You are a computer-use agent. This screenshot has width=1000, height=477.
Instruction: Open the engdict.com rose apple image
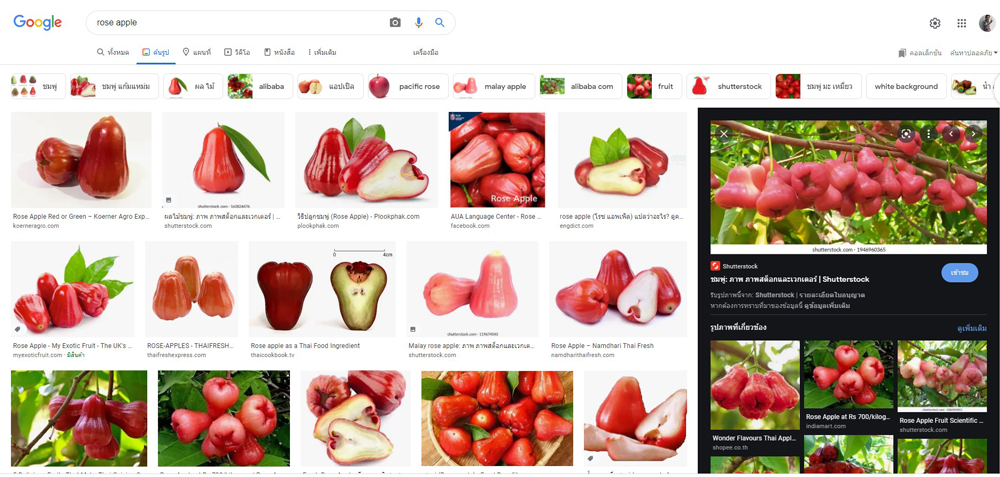(x=622, y=160)
